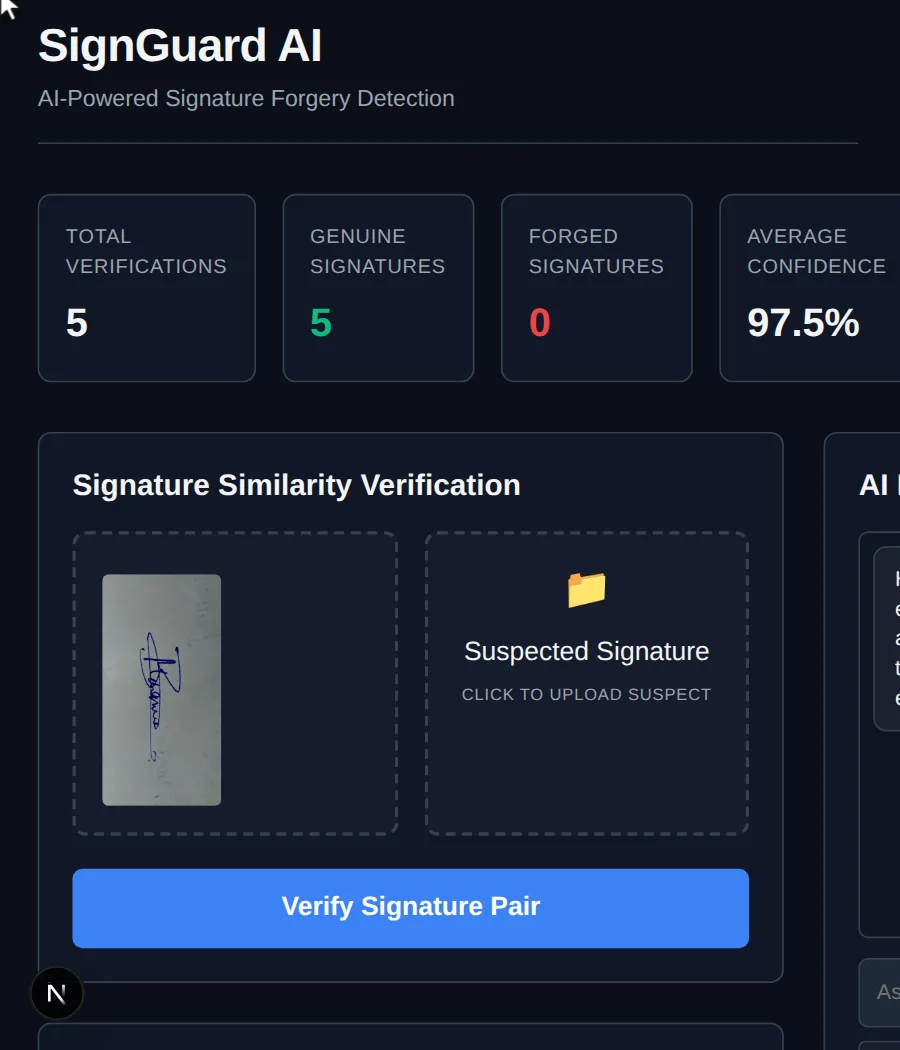Click the SignGuard AI title
The width and height of the screenshot is (900, 1050).
pyautogui.click(x=180, y=46)
